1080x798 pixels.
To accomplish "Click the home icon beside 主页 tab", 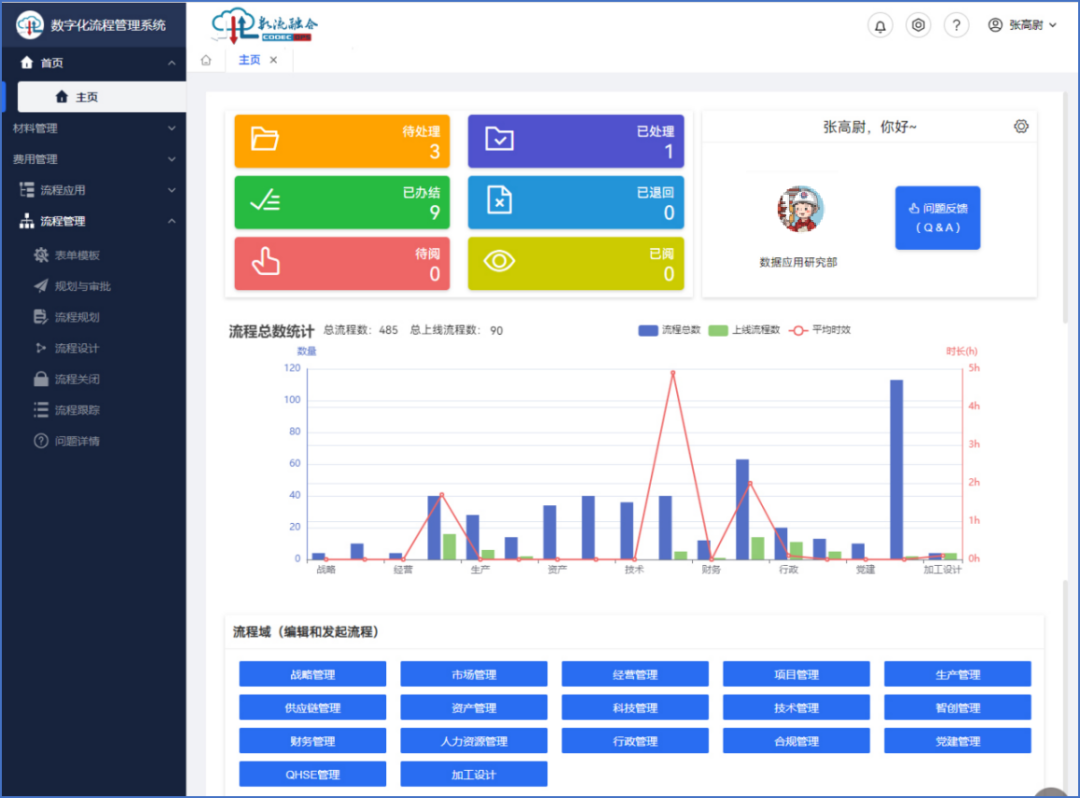I will [x=206, y=60].
